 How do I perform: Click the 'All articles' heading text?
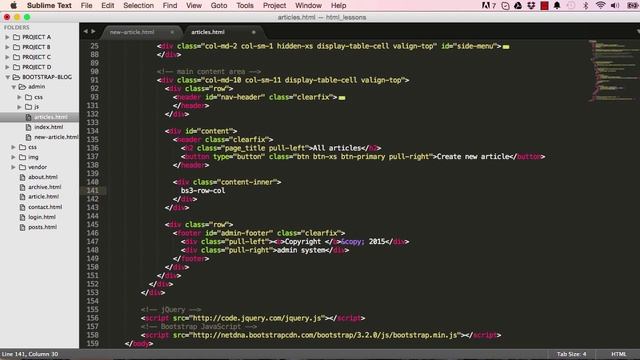click(x=337, y=148)
